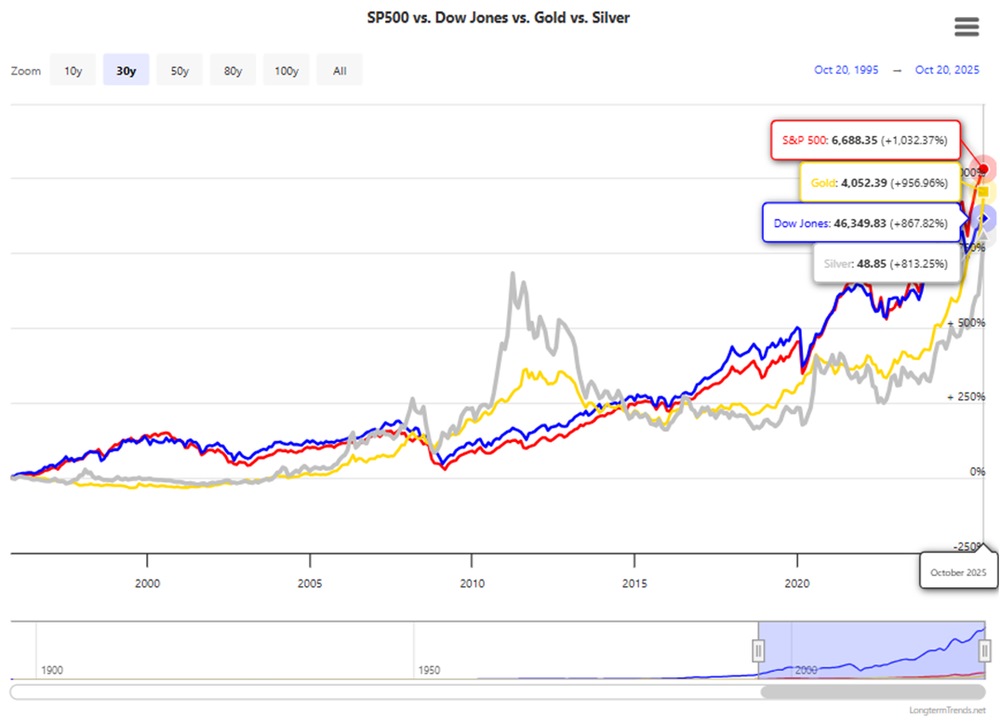
Task: Click the blue Dow Jones endpoint marker
Action: click(x=984, y=218)
